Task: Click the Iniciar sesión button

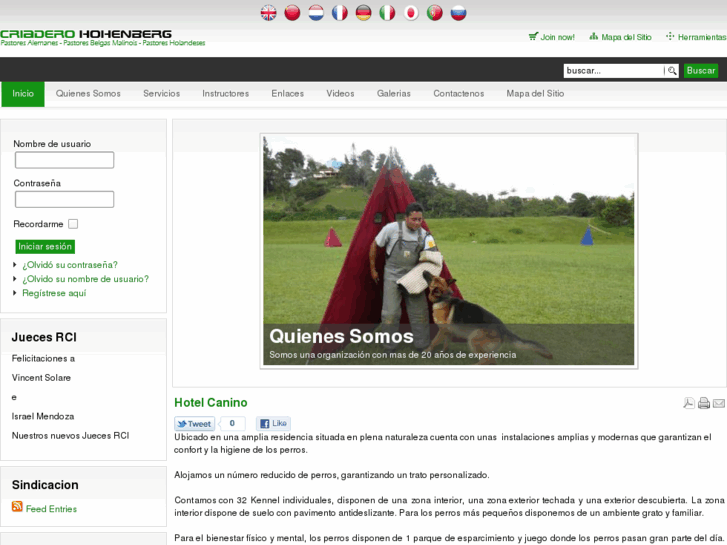Action: (45, 246)
